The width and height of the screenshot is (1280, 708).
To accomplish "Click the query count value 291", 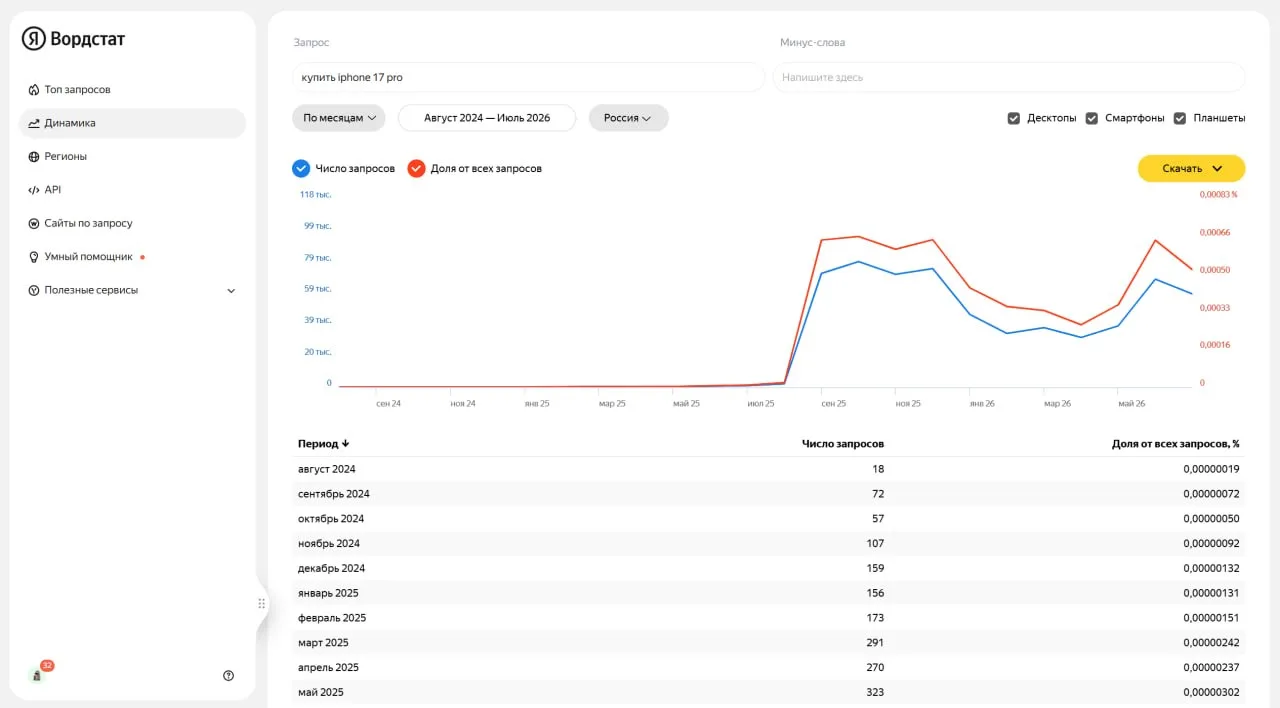I will [x=875, y=643].
